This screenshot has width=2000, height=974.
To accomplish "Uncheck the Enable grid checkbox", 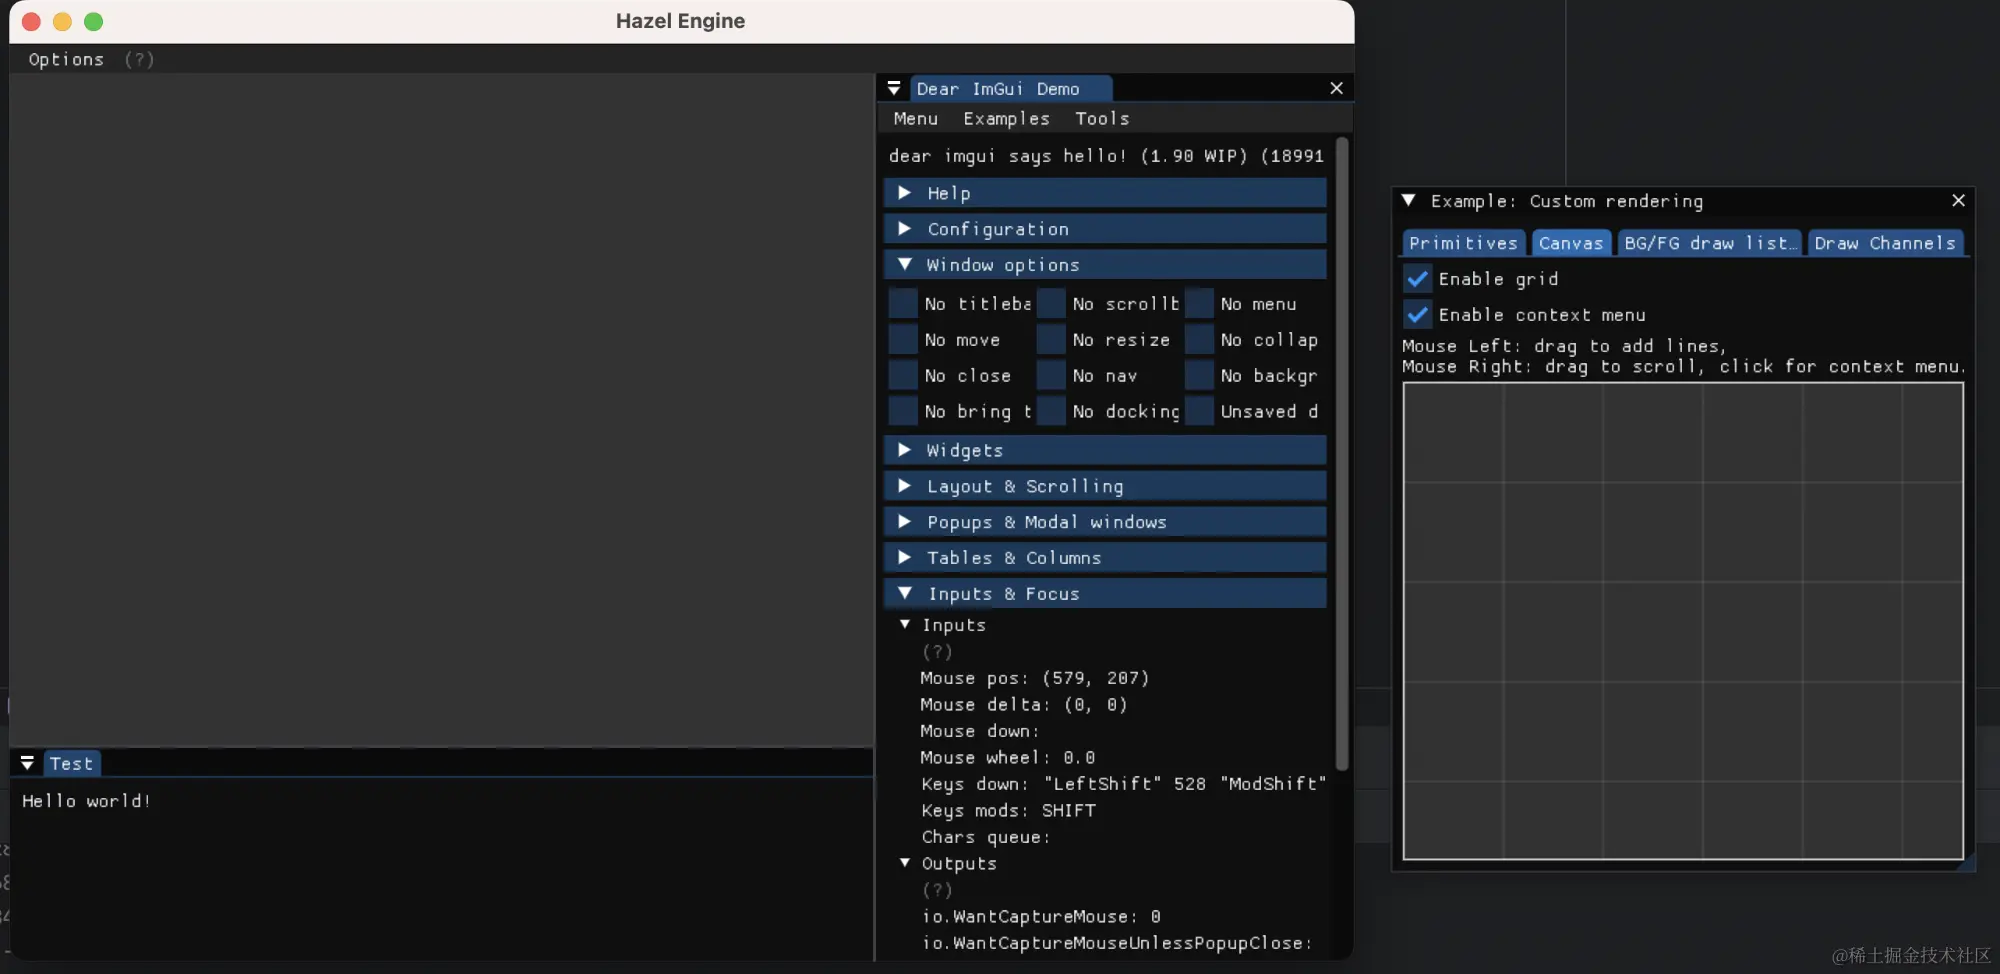I will 1417,278.
